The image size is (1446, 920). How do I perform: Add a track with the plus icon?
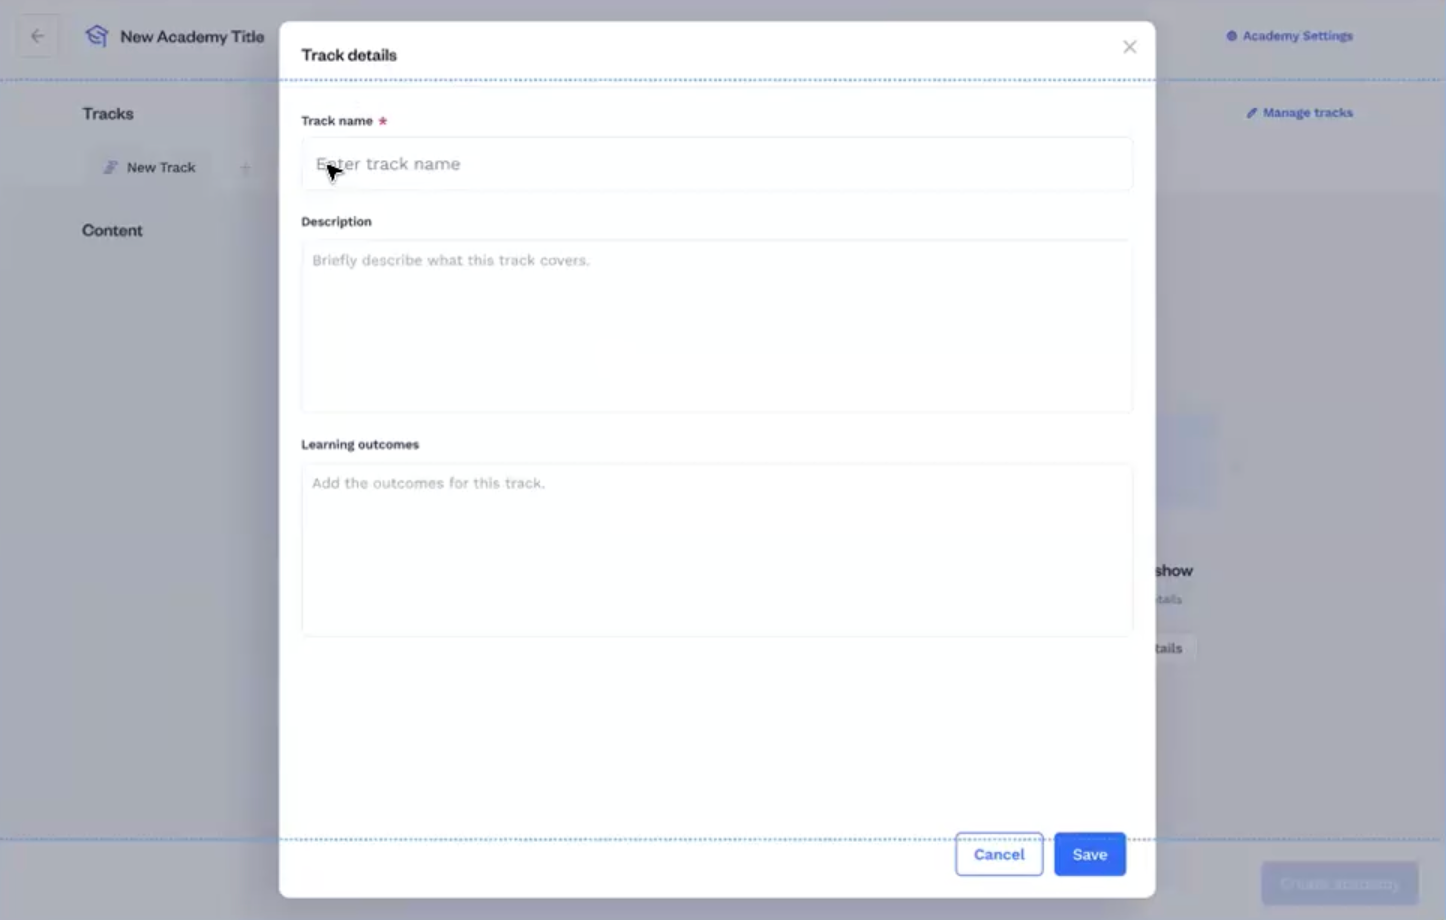245,168
